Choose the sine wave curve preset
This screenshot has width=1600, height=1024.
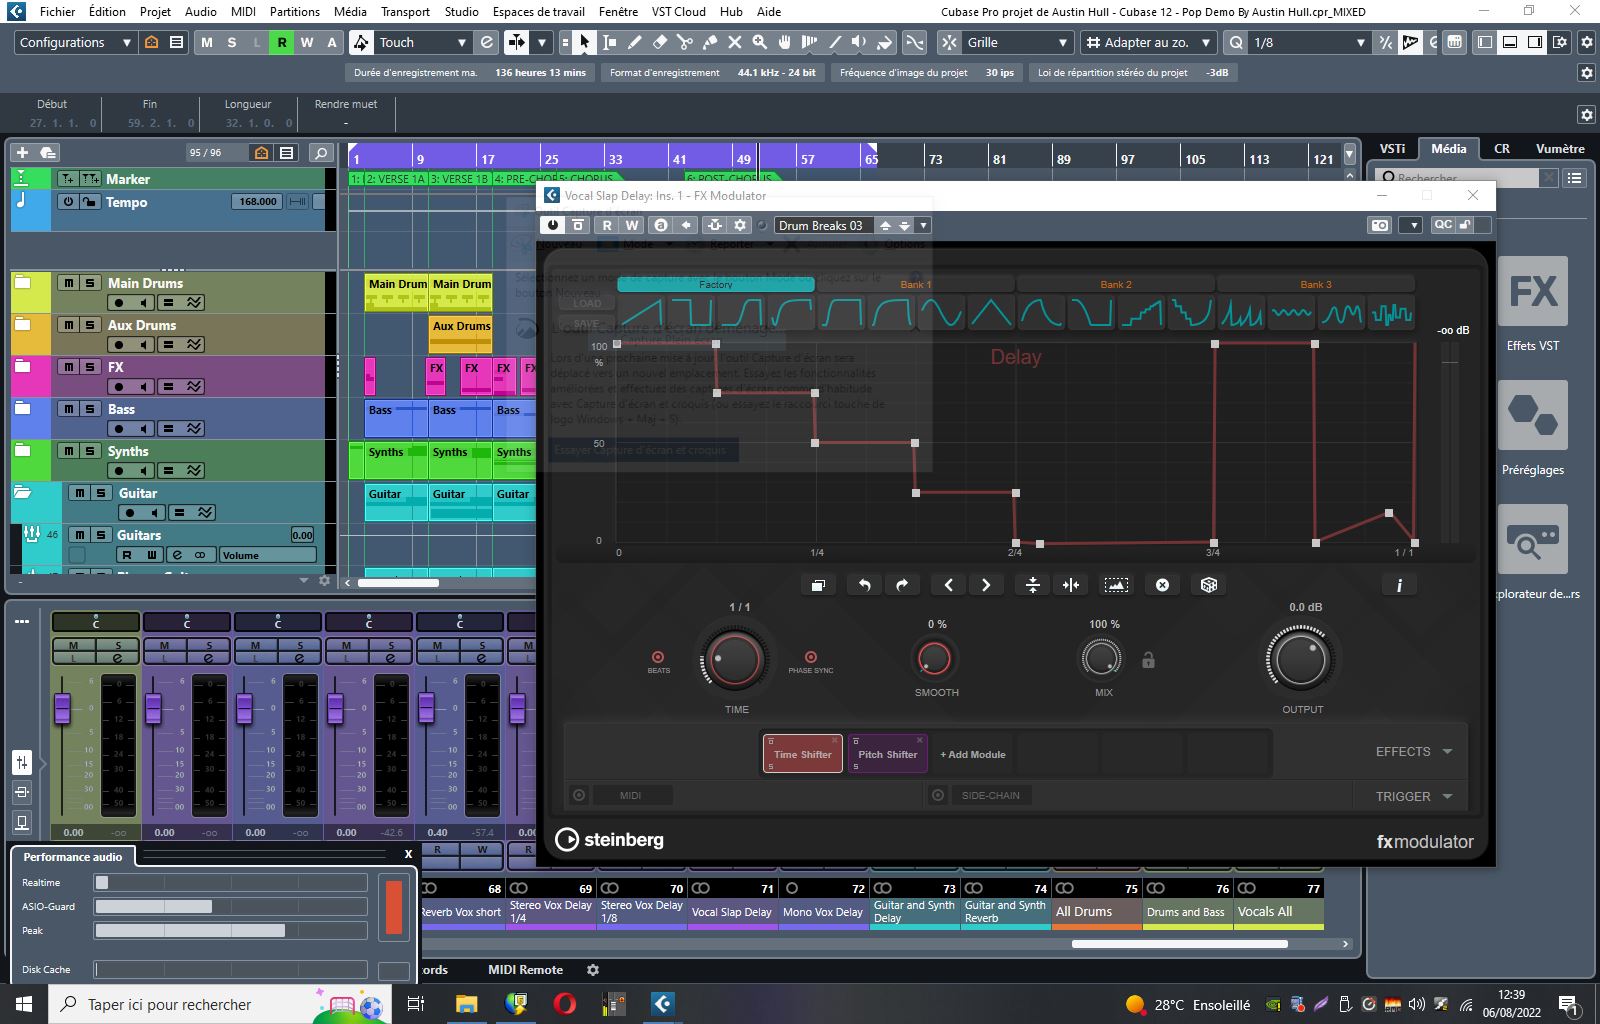pyautogui.click(x=941, y=313)
